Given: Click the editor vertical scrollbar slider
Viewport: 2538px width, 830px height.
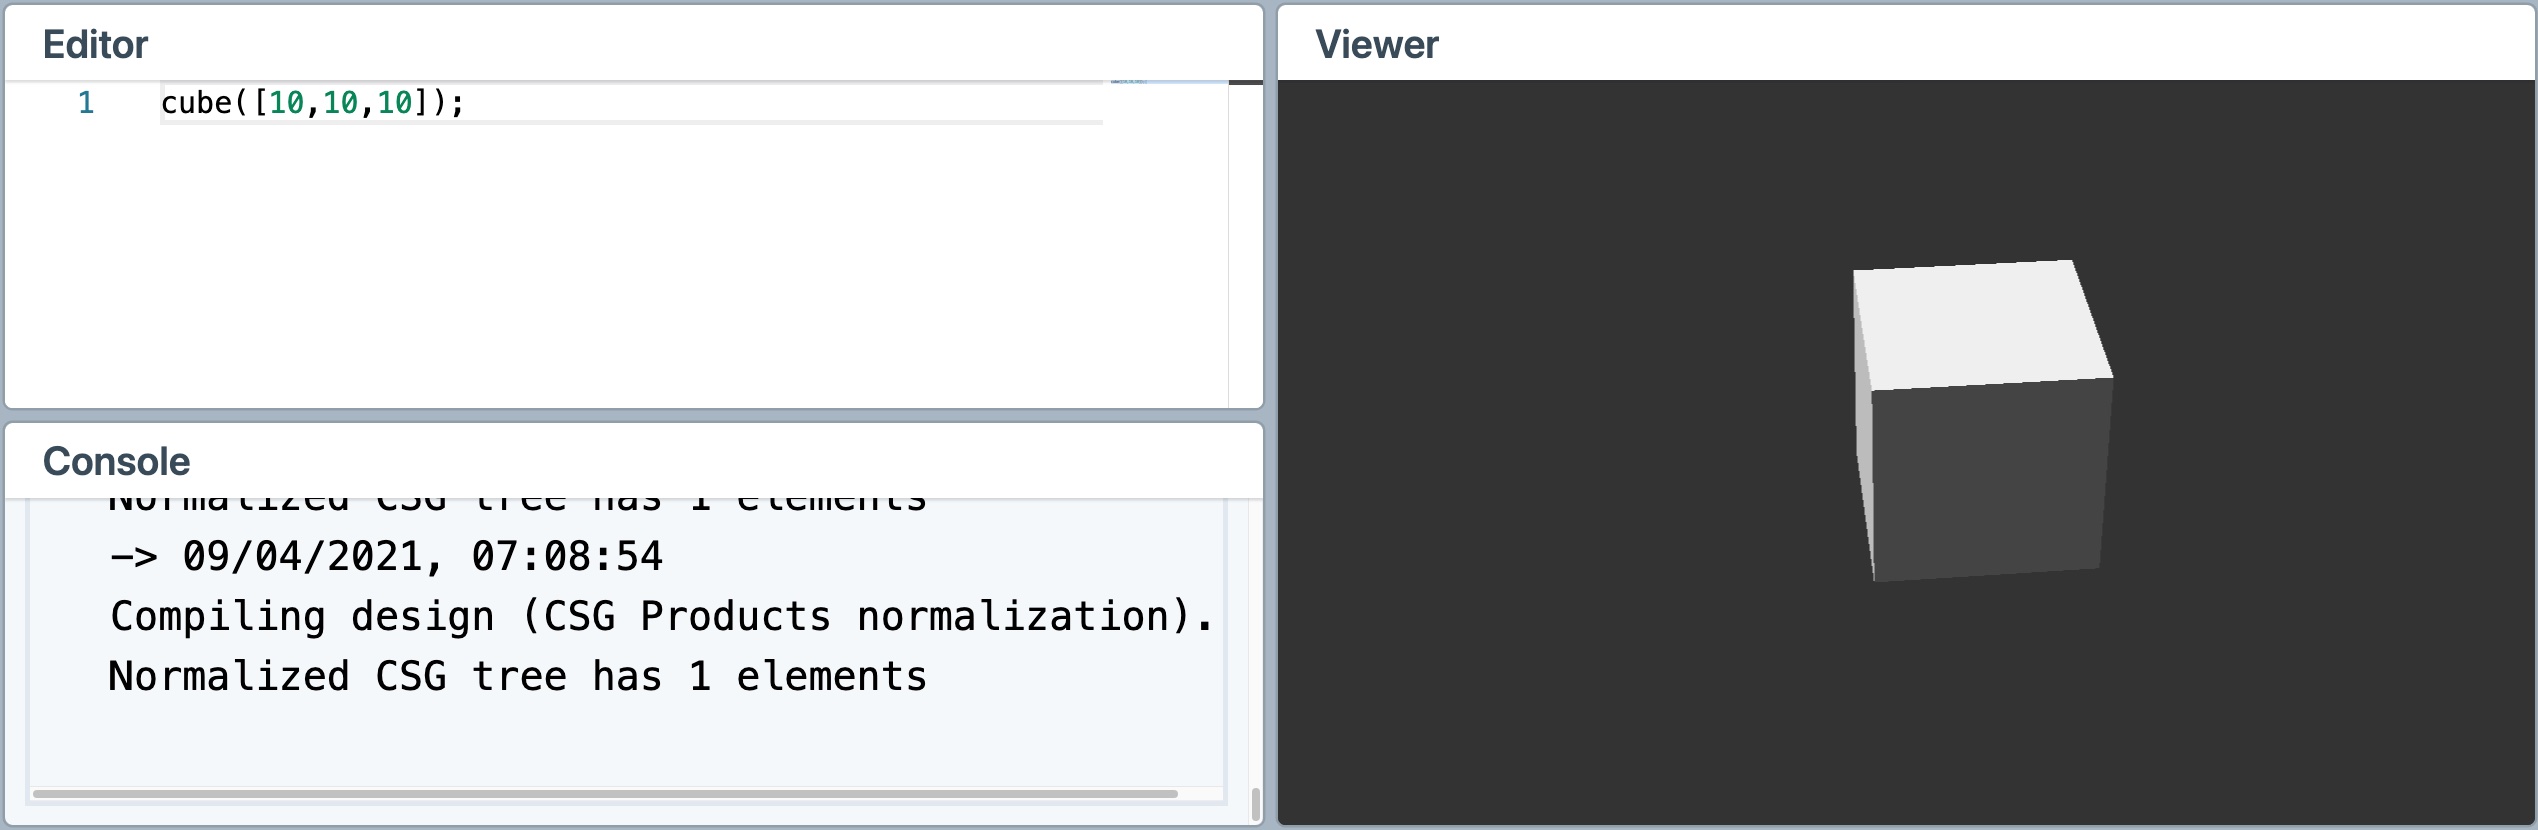Looking at the screenshot, I should coord(1245,83).
